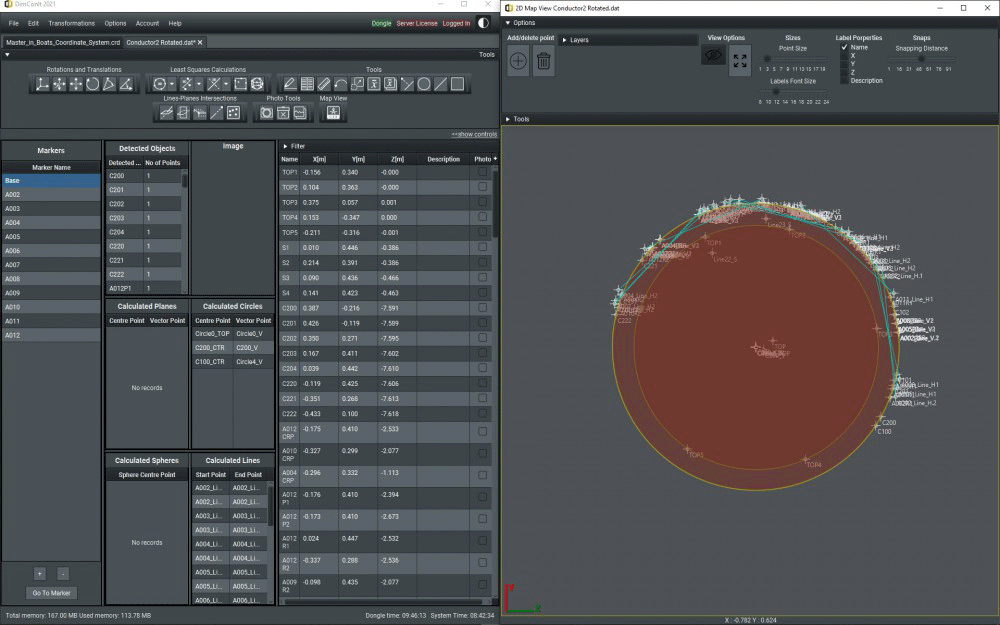Click the Go To Marker button
The image size is (1000, 625).
(50, 593)
